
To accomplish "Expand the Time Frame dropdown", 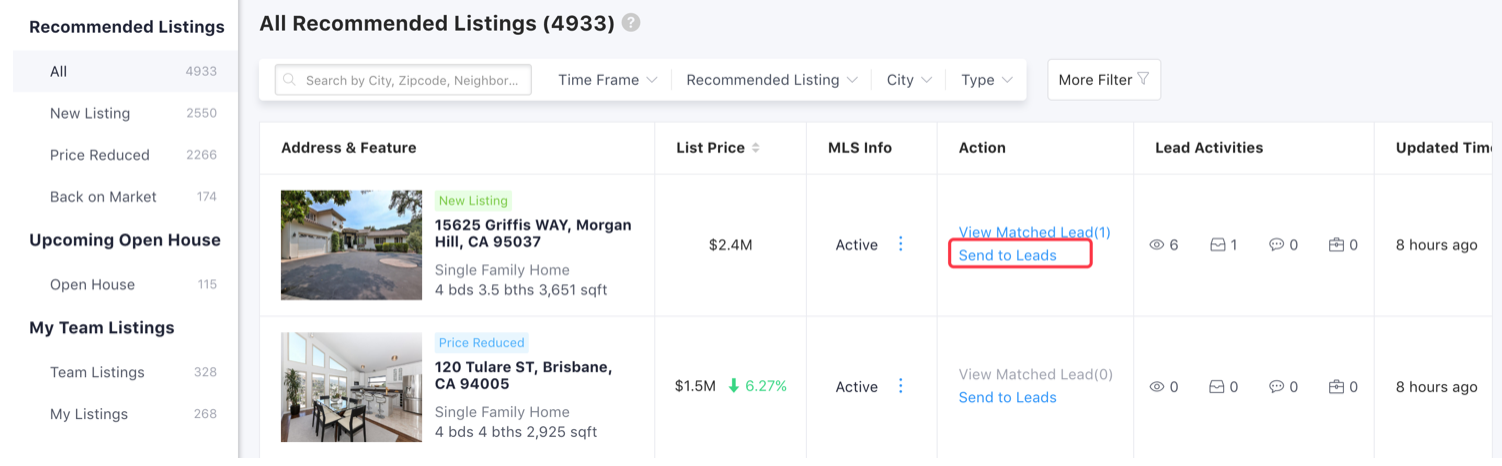I will (607, 80).
